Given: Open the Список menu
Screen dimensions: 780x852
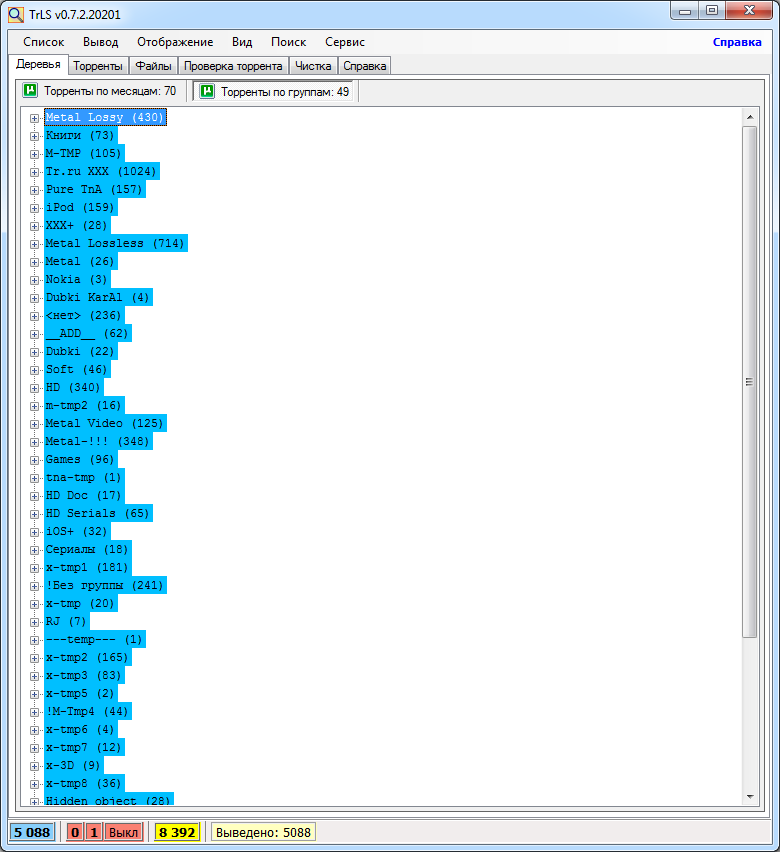Looking at the screenshot, I should [x=43, y=42].
